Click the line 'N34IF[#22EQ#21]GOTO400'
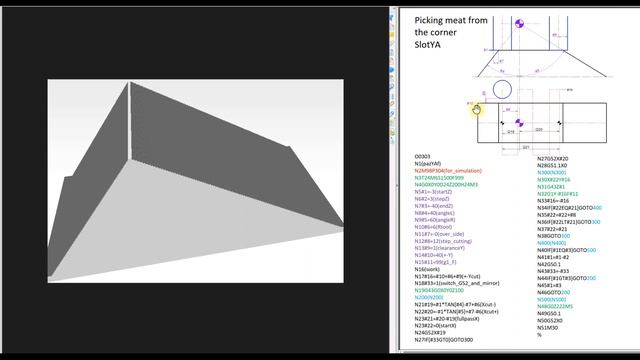 tap(569, 208)
